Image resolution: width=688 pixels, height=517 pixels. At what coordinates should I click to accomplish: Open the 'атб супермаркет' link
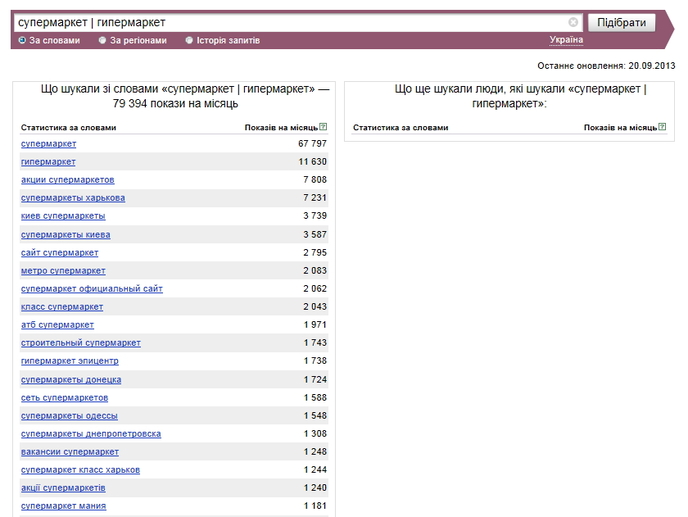point(57,325)
